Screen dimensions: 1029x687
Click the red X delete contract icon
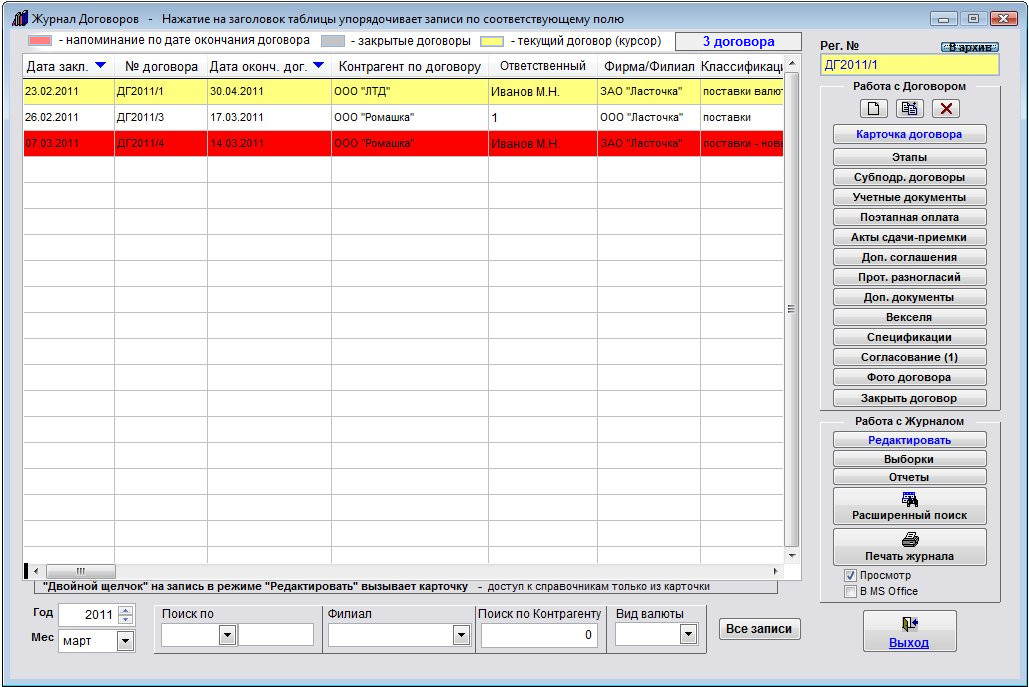[x=946, y=109]
